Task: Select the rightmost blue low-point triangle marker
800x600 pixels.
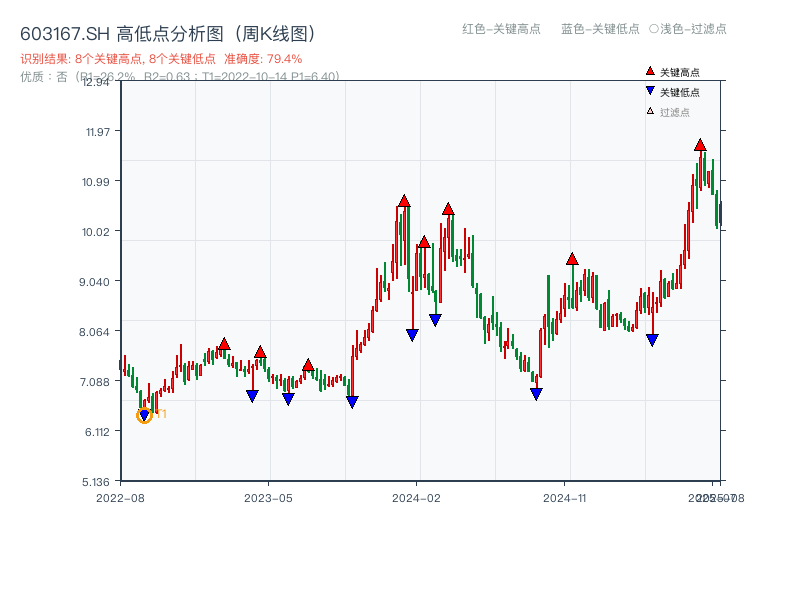Action: click(651, 339)
